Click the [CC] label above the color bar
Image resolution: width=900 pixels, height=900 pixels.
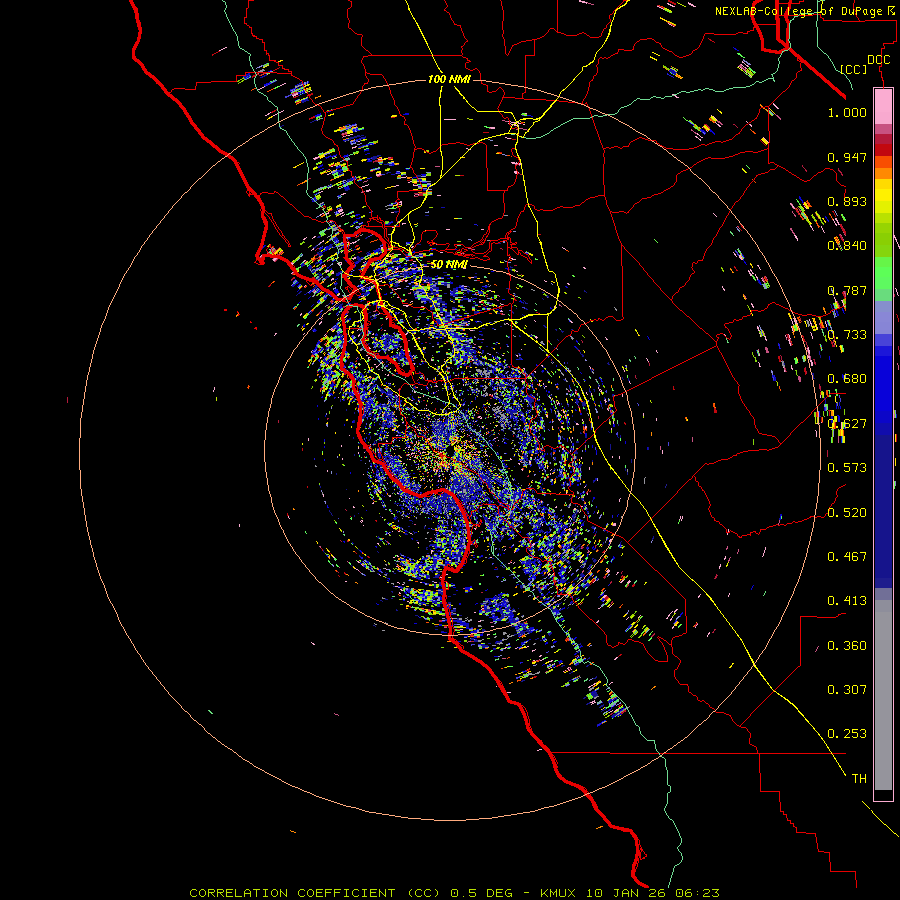click(x=854, y=69)
